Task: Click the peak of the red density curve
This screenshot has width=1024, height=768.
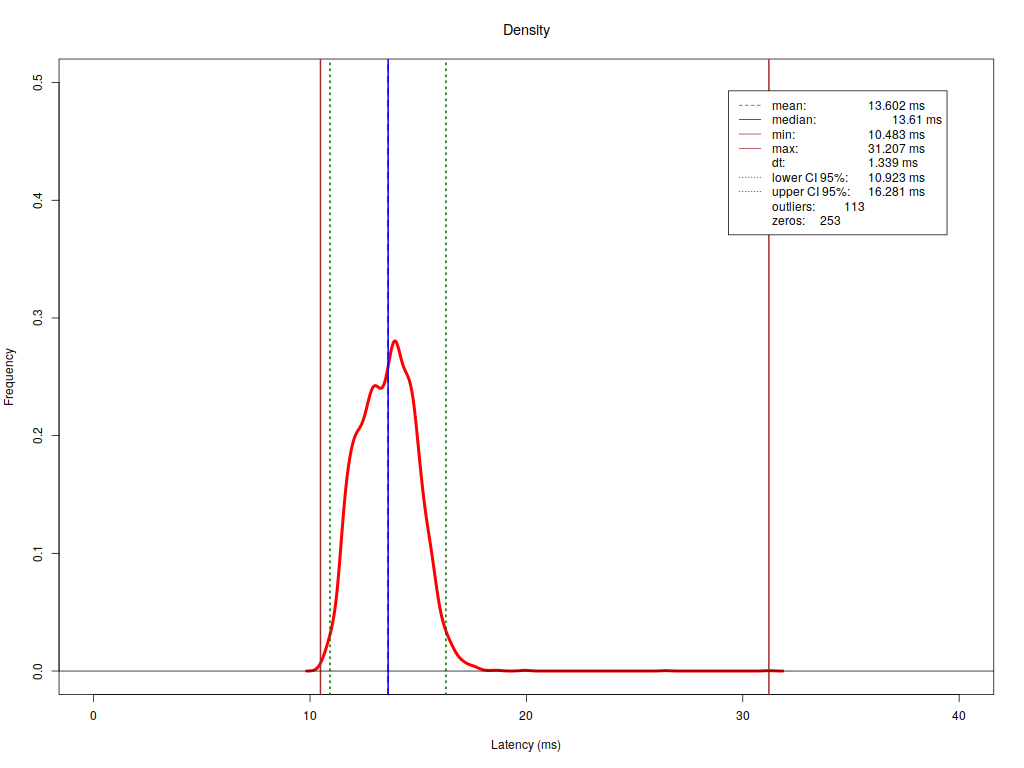Action: tap(395, 342)
